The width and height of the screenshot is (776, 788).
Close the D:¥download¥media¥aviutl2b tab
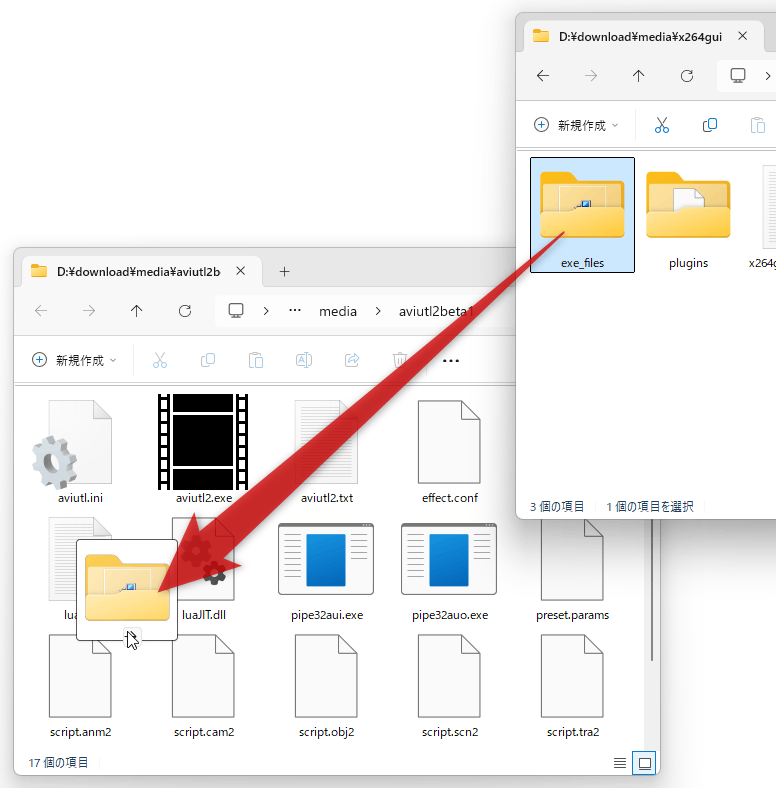pyautogui.click(x=241, y=271)
